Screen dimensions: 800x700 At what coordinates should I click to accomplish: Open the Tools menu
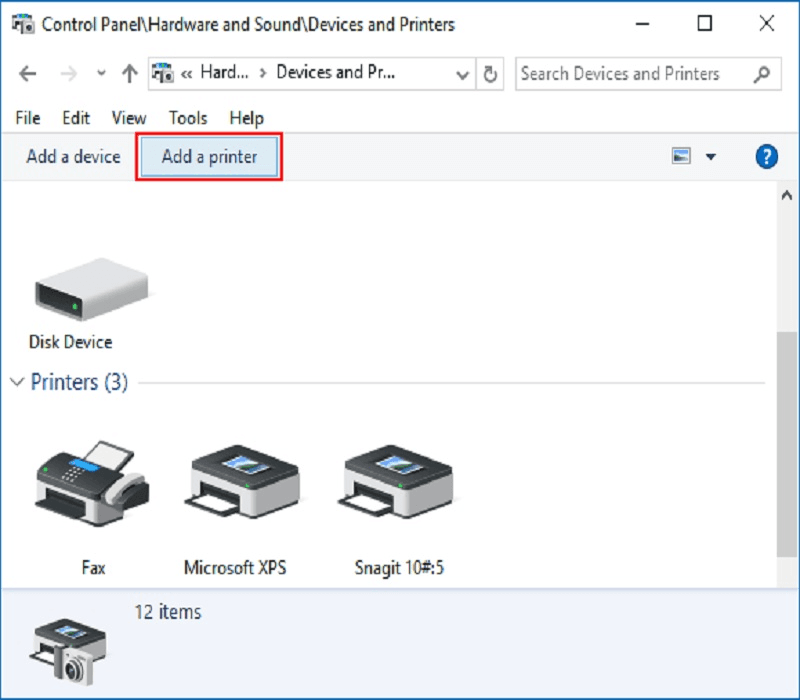[188, 118]
